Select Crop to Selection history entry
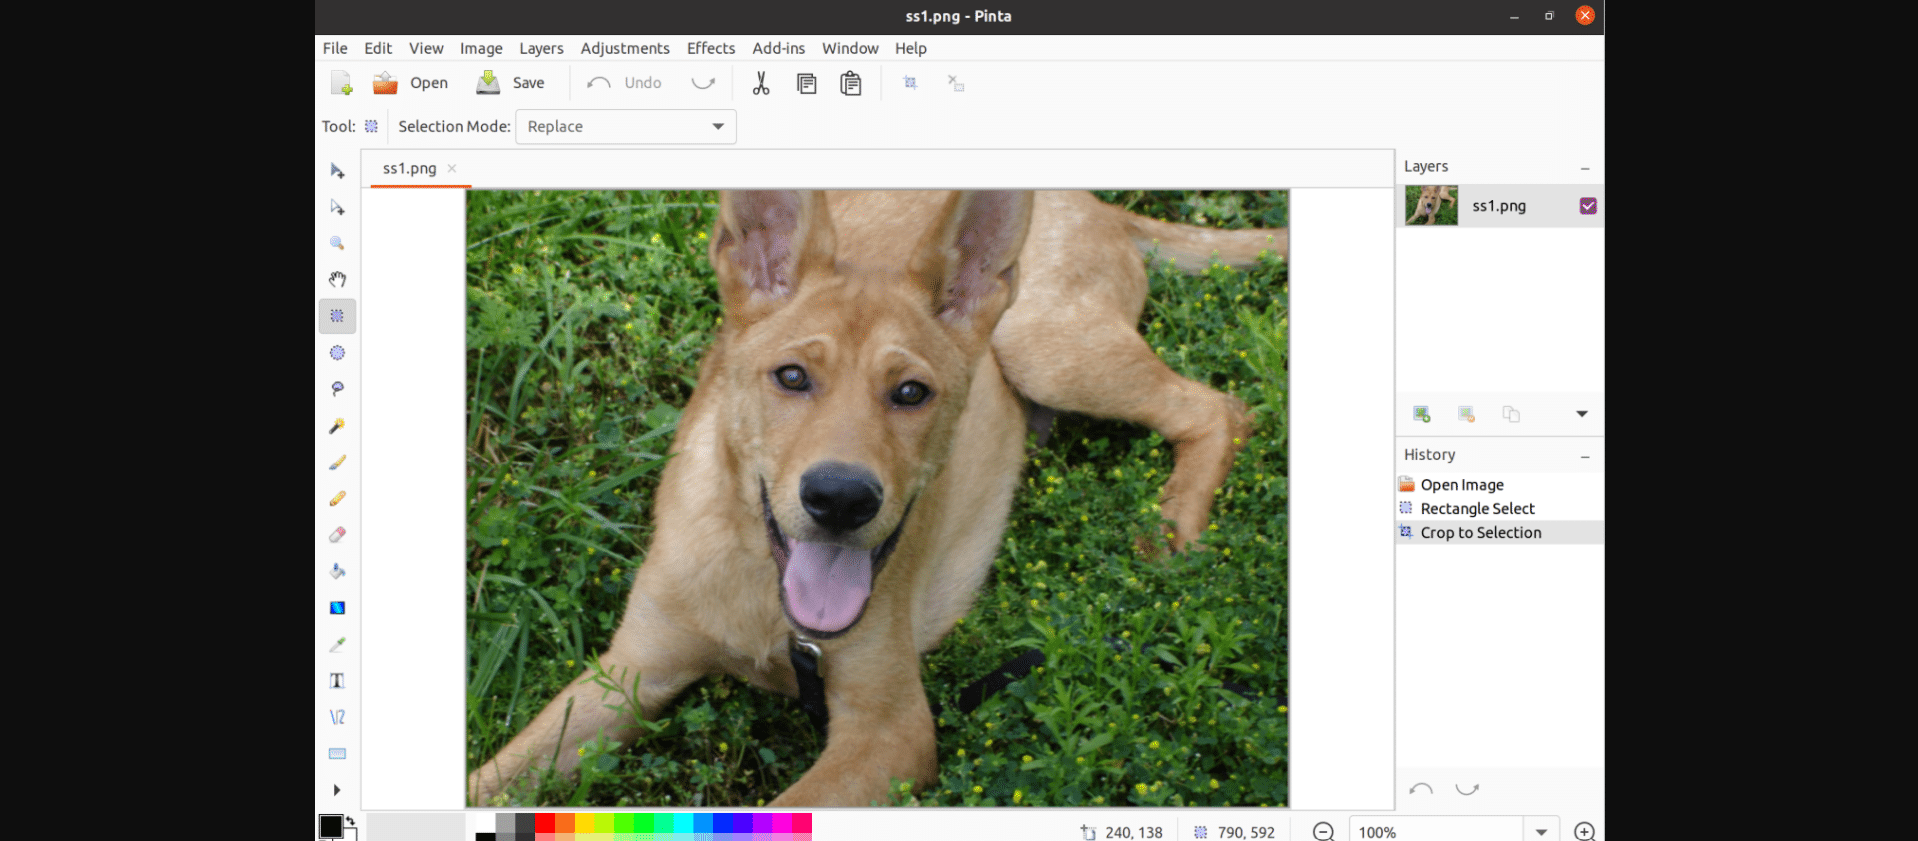This screenshot has height=841, width=1918. (1500, 533)
